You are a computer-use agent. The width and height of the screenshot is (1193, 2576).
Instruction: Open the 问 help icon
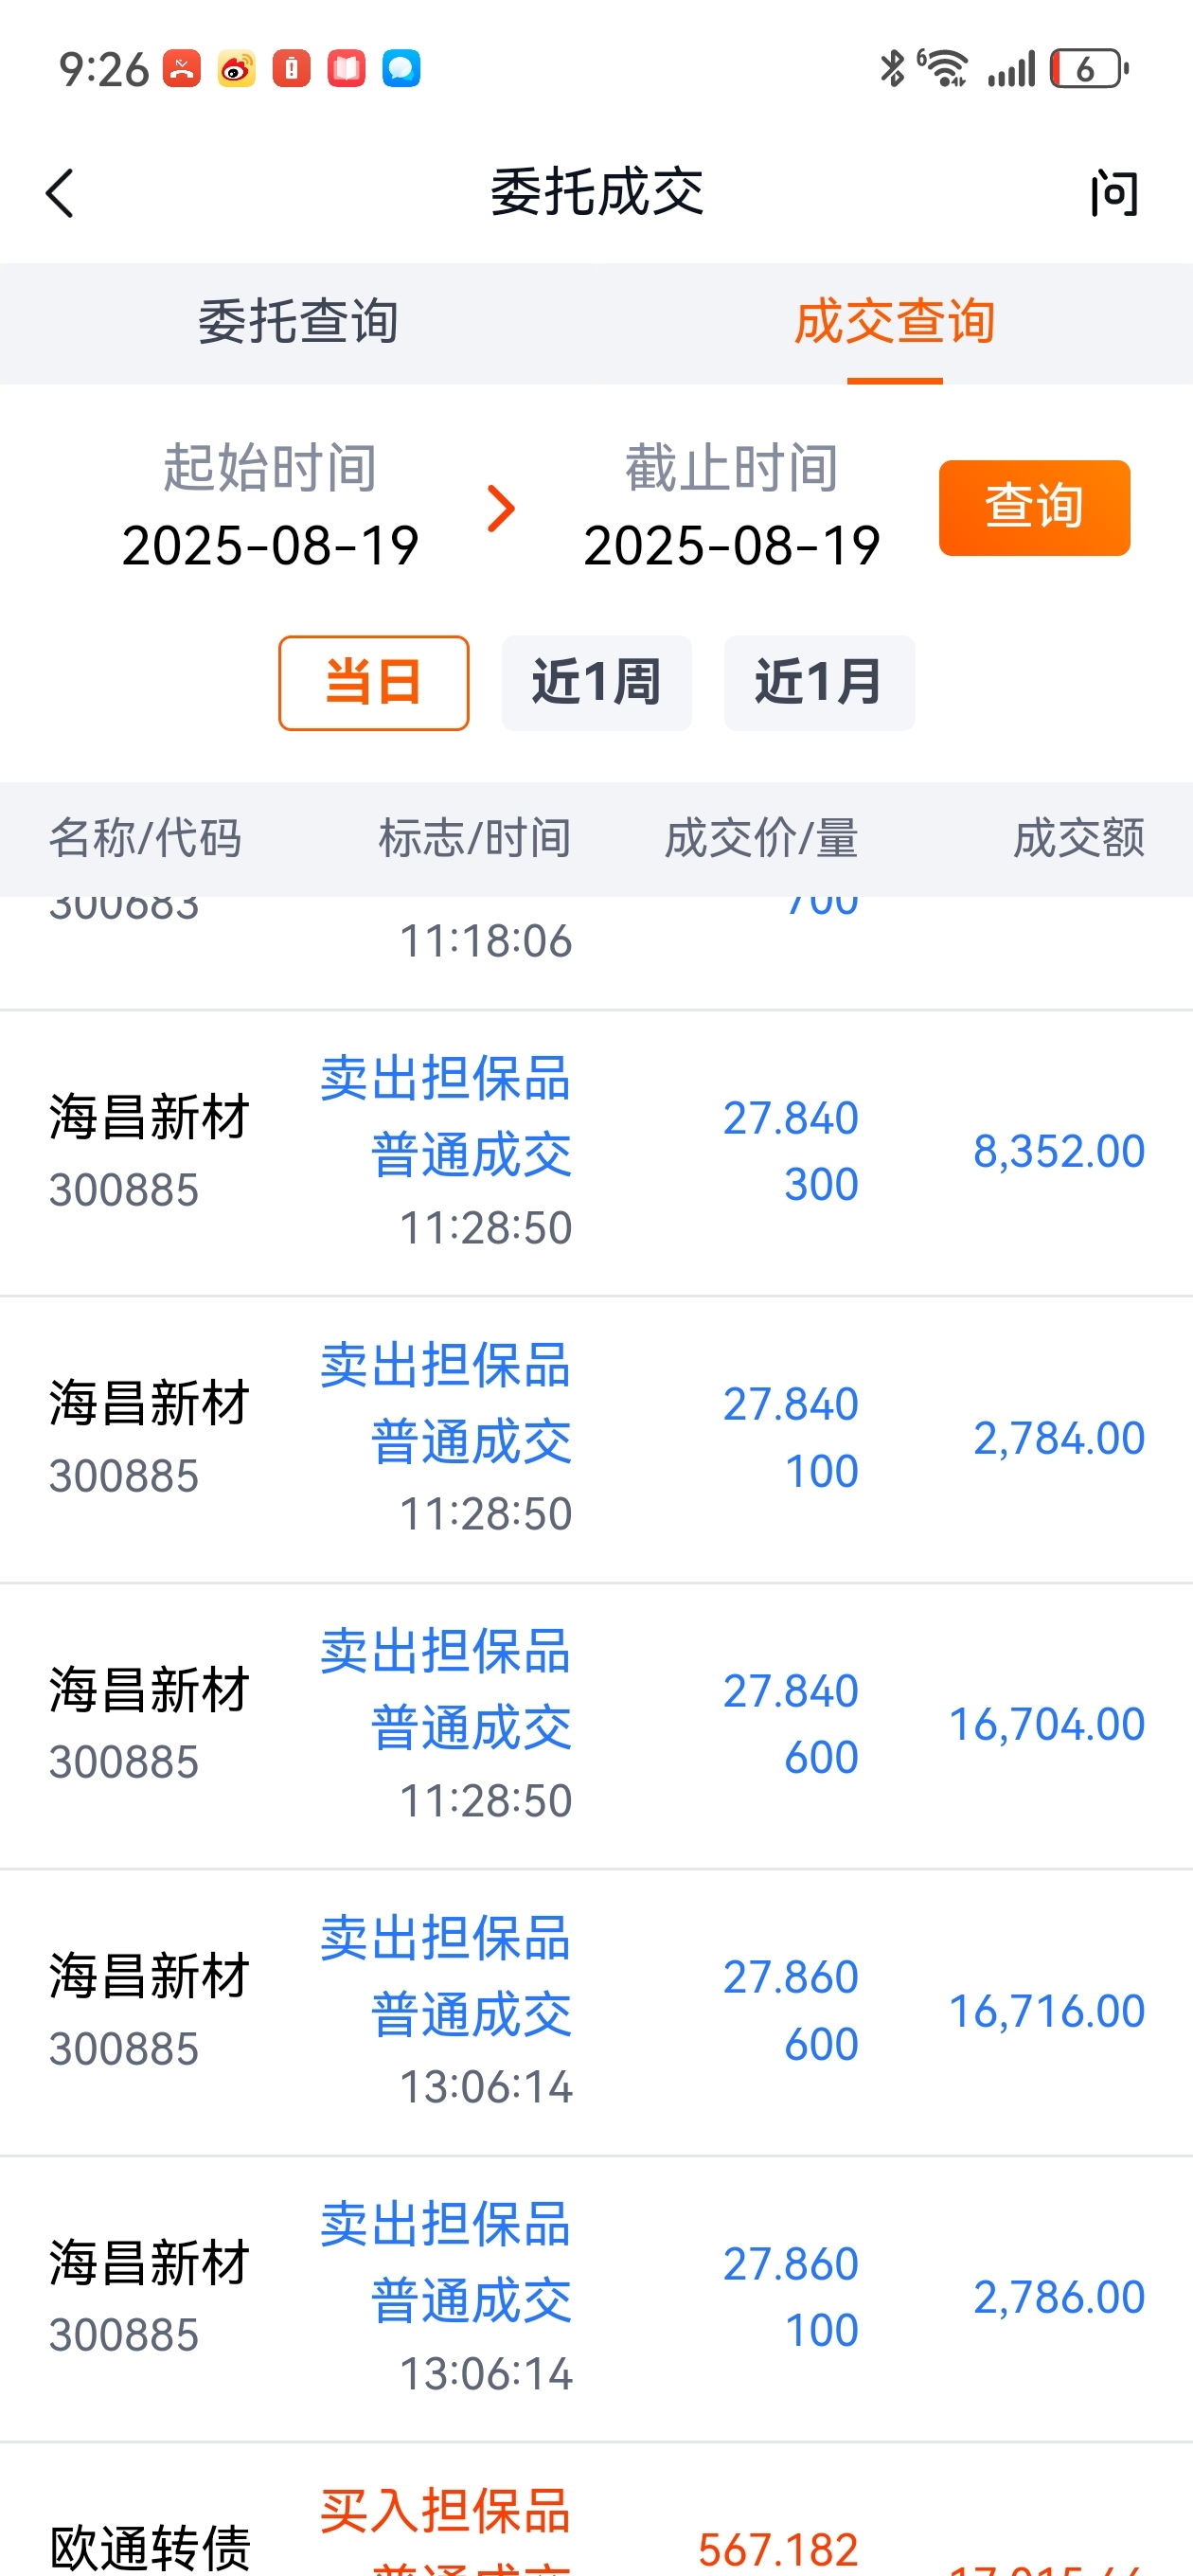[x=1114, y=193]
